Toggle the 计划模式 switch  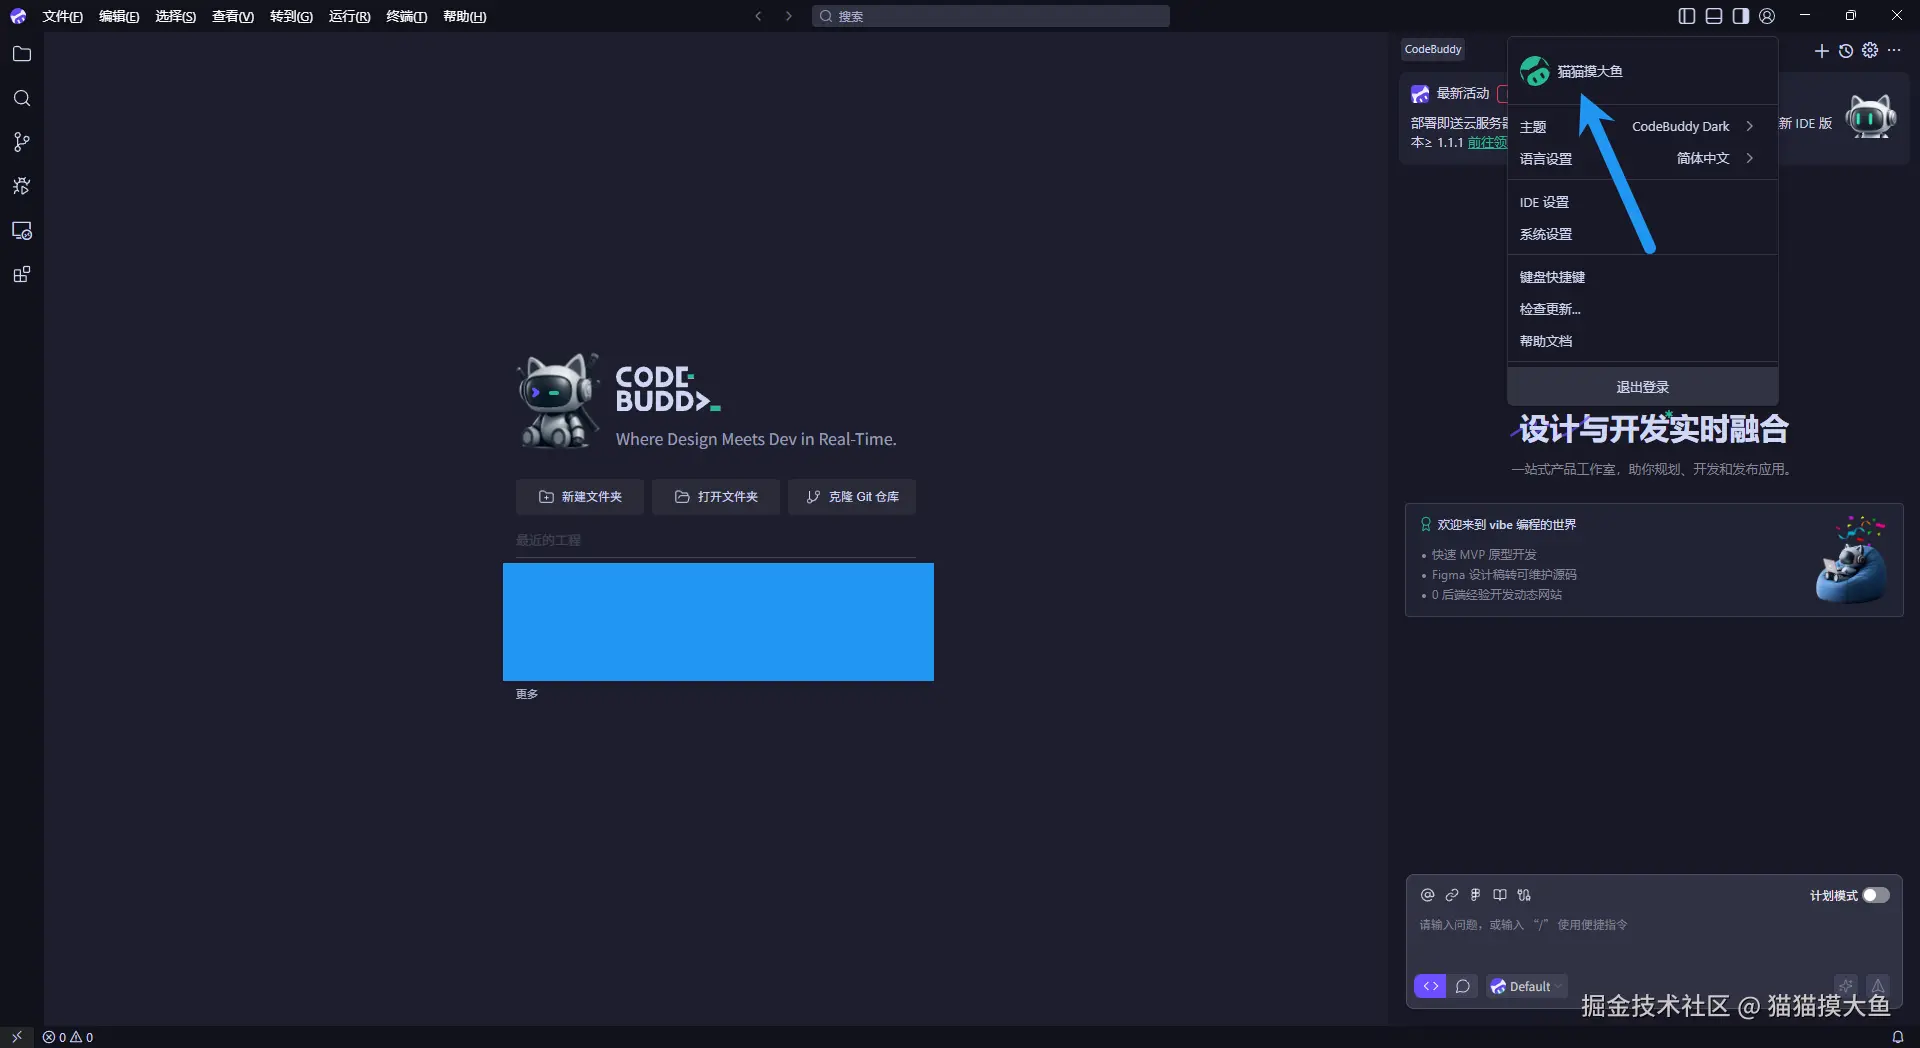[x=1876, y=895]
